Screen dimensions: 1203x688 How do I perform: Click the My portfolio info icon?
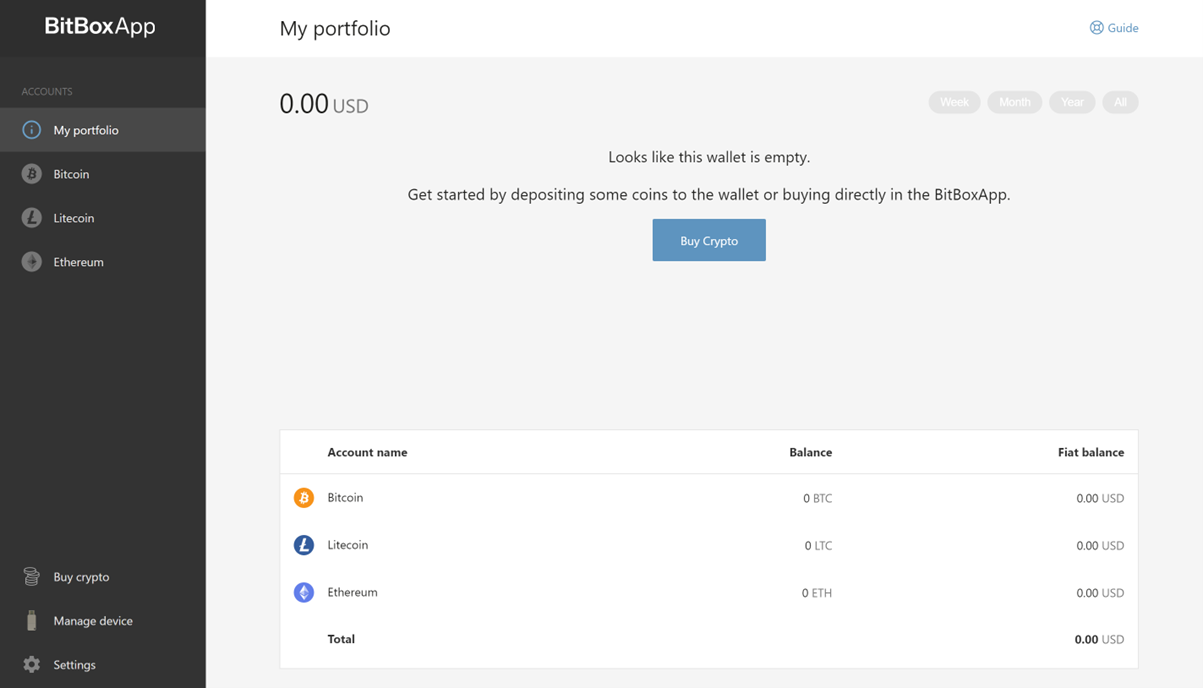pyautogui.click(x=31, y=130)
